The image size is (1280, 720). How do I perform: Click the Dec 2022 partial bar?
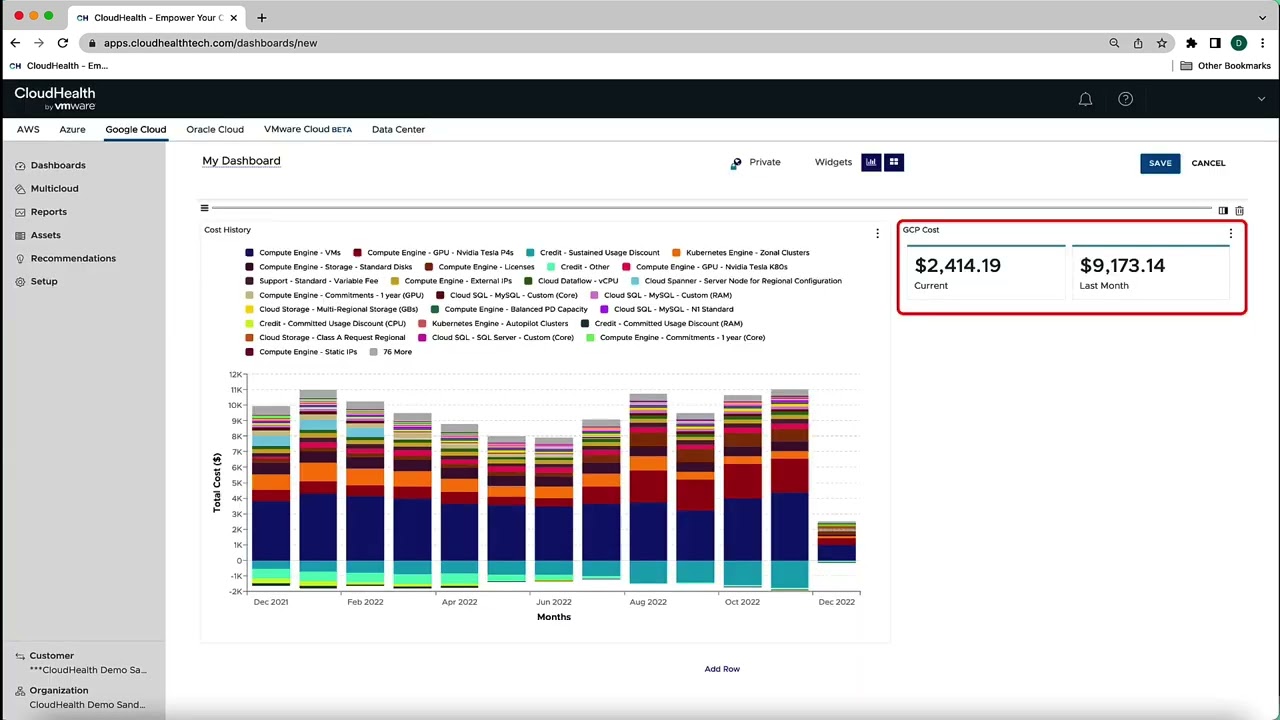[x=836, y=541]
